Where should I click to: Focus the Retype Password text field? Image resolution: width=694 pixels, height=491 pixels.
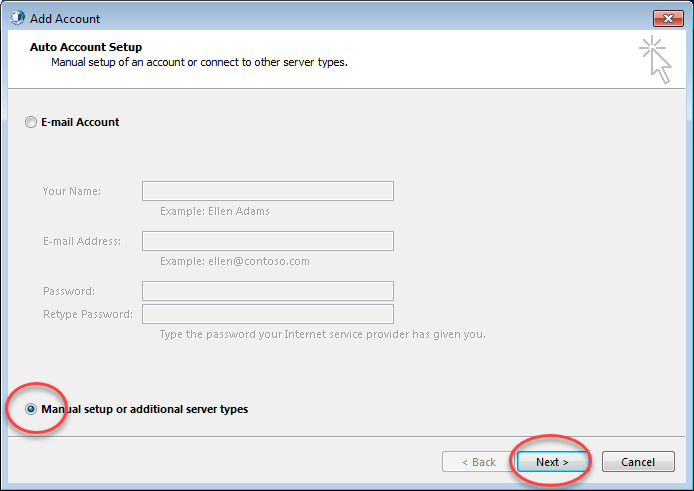coord(268,314)
